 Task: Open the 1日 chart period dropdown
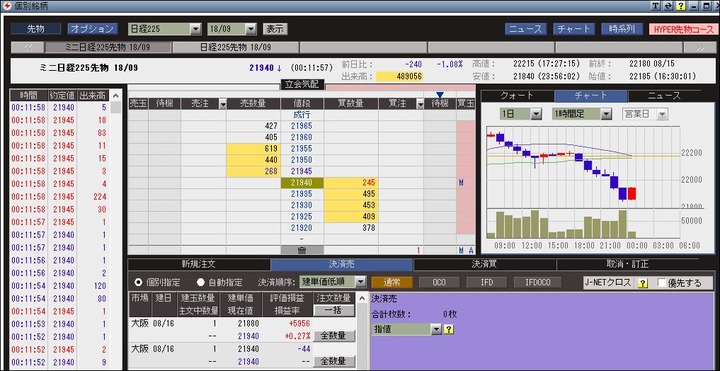(536, 114)
